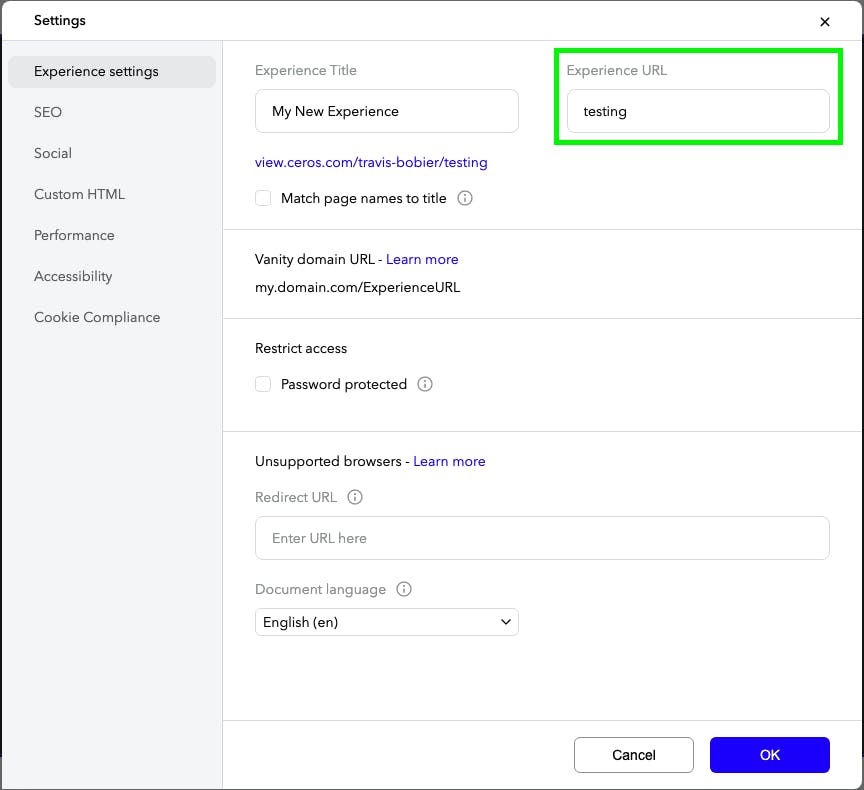Open the Accessibility section

[x=73, y=276]
